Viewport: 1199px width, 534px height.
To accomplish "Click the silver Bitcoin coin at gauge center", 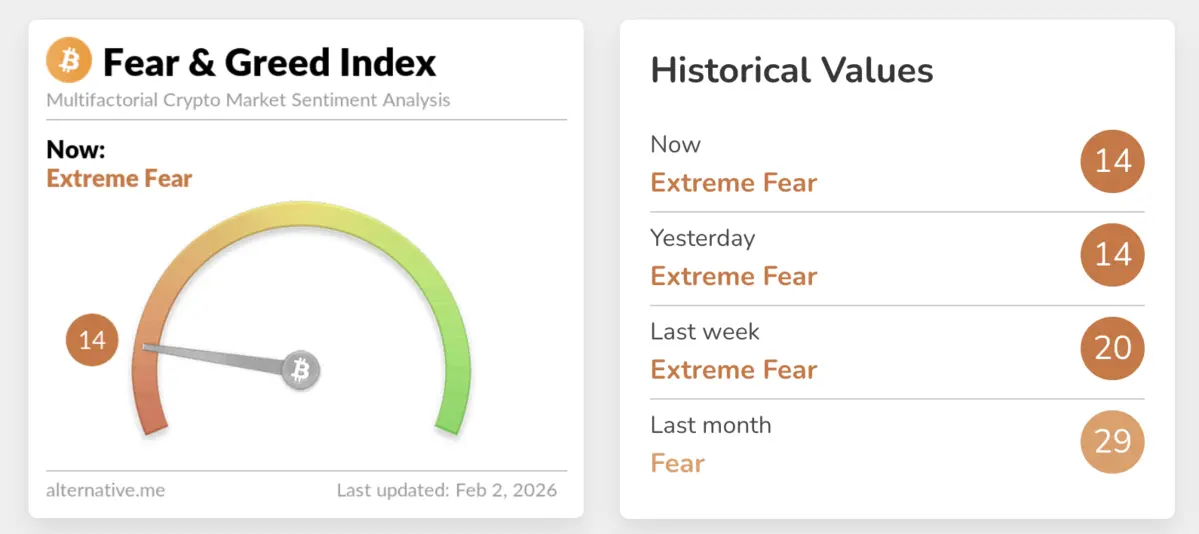I will 299,372.
